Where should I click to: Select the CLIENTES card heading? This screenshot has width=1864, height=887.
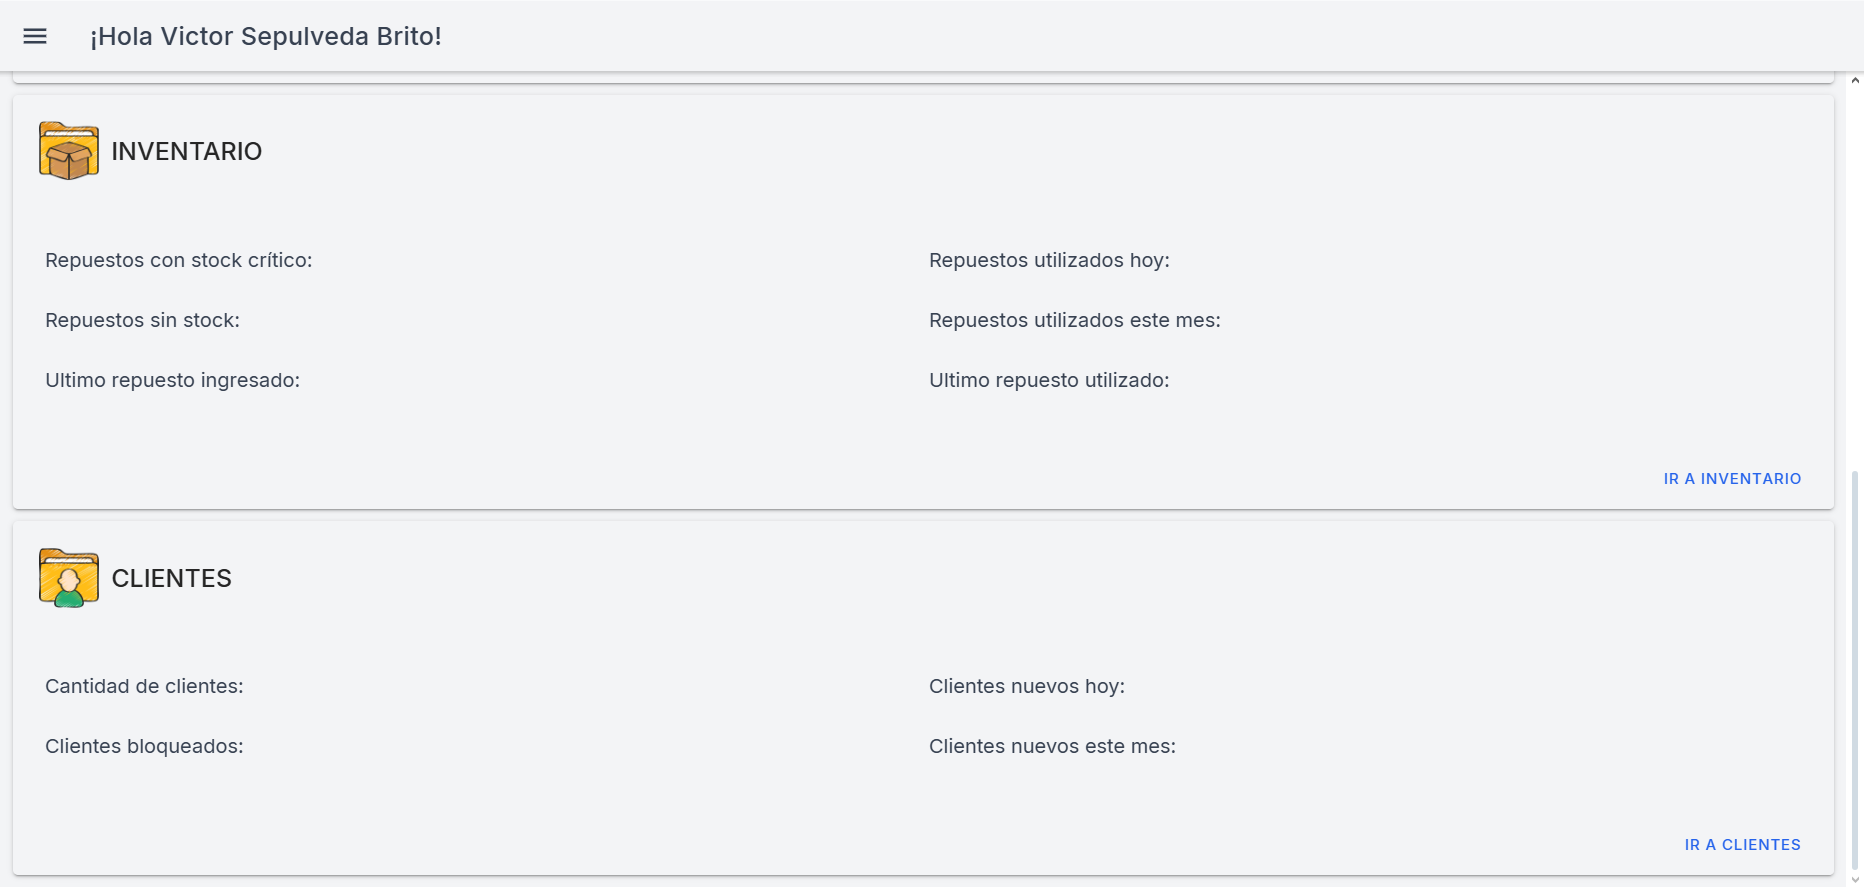172,578
